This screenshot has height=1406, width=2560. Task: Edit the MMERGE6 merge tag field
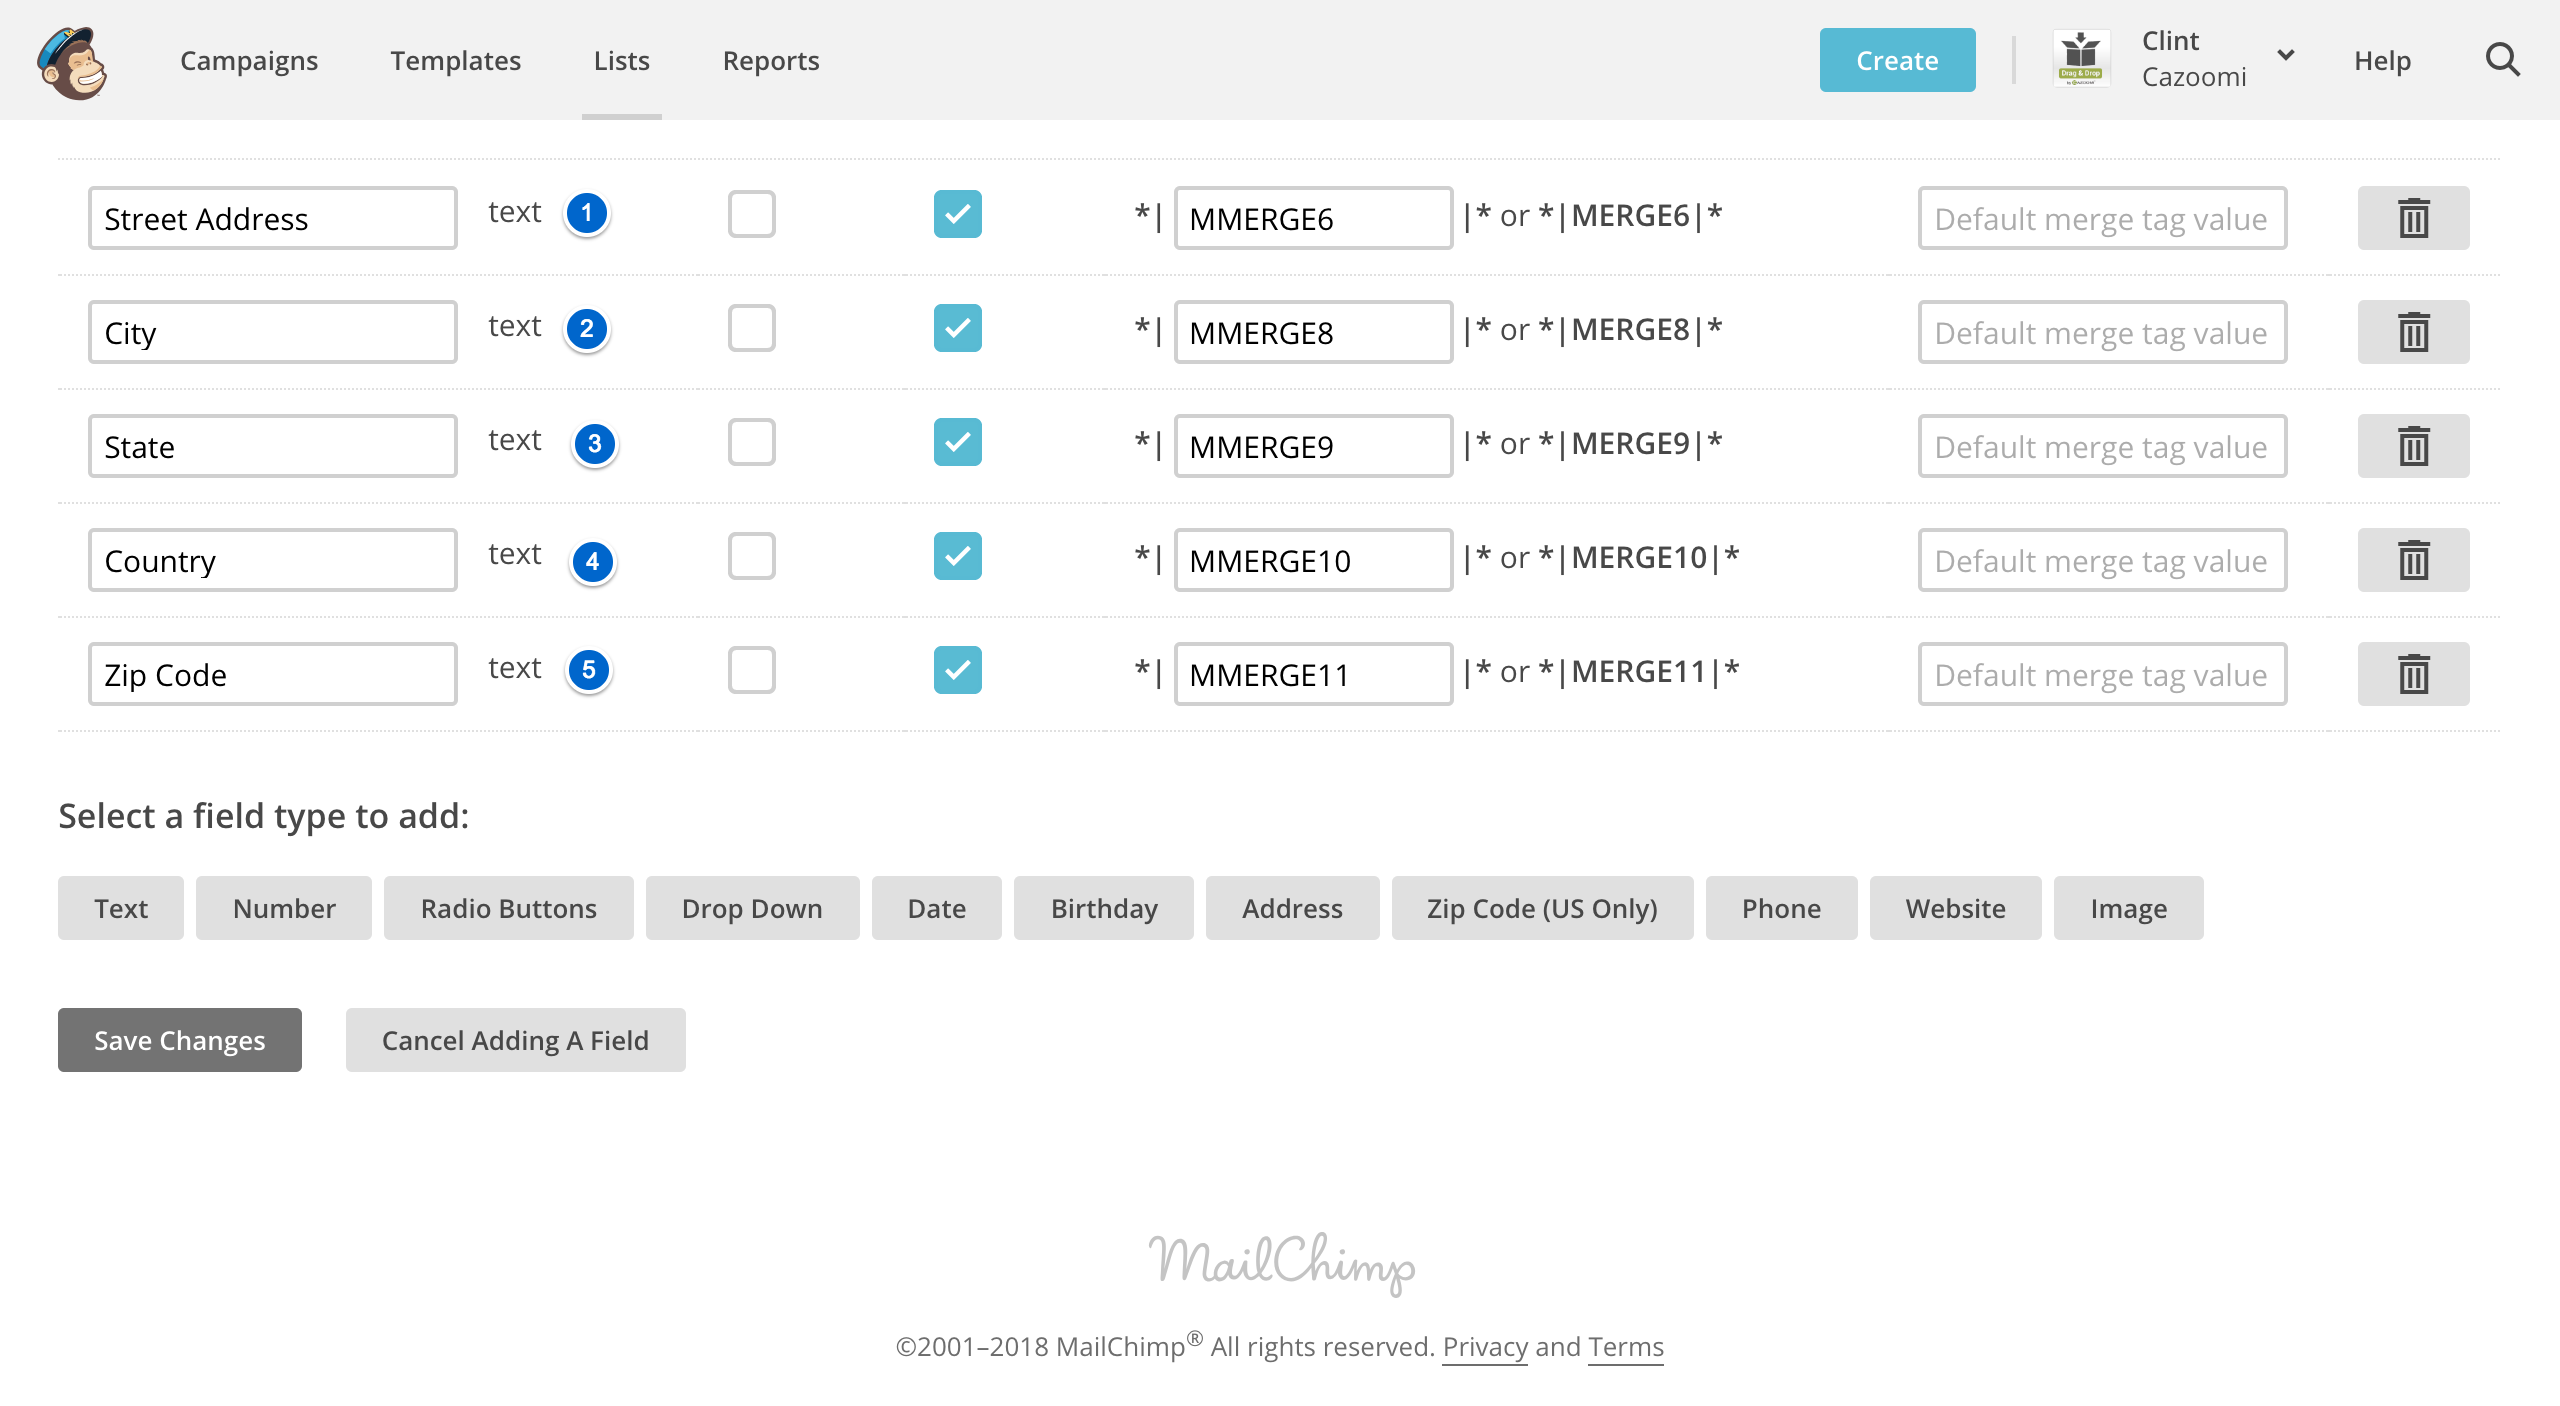[x=1313, y=218]
